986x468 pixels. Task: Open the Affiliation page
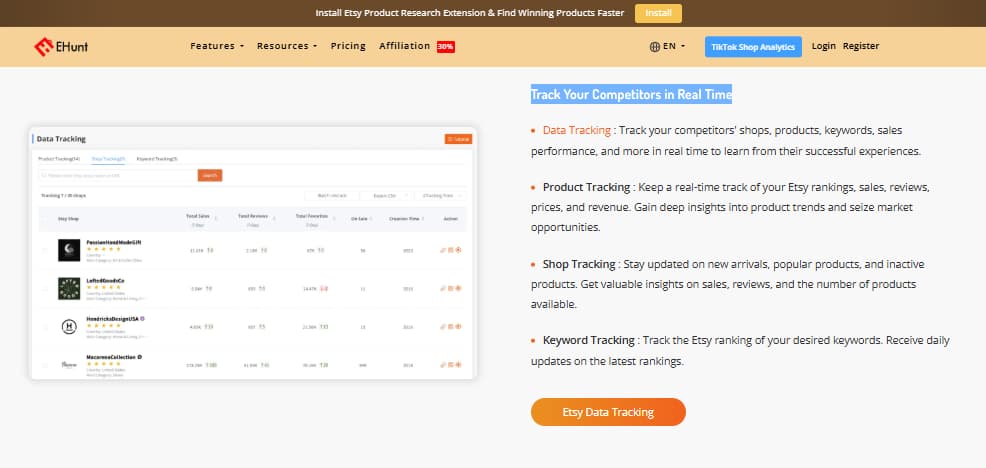(x=404, y=46)
